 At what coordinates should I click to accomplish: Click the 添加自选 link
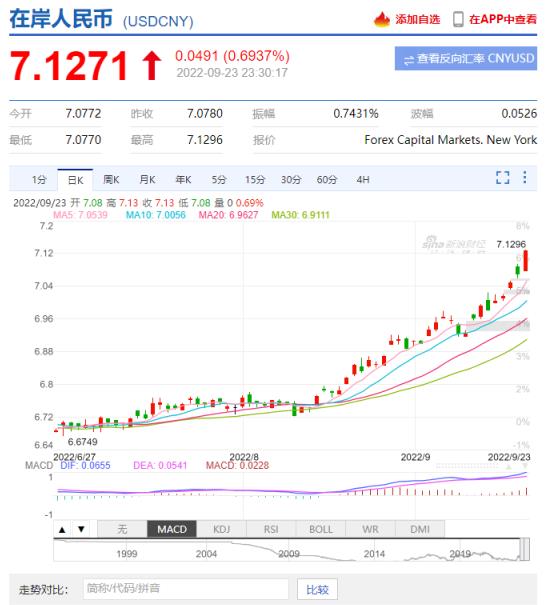418,19
